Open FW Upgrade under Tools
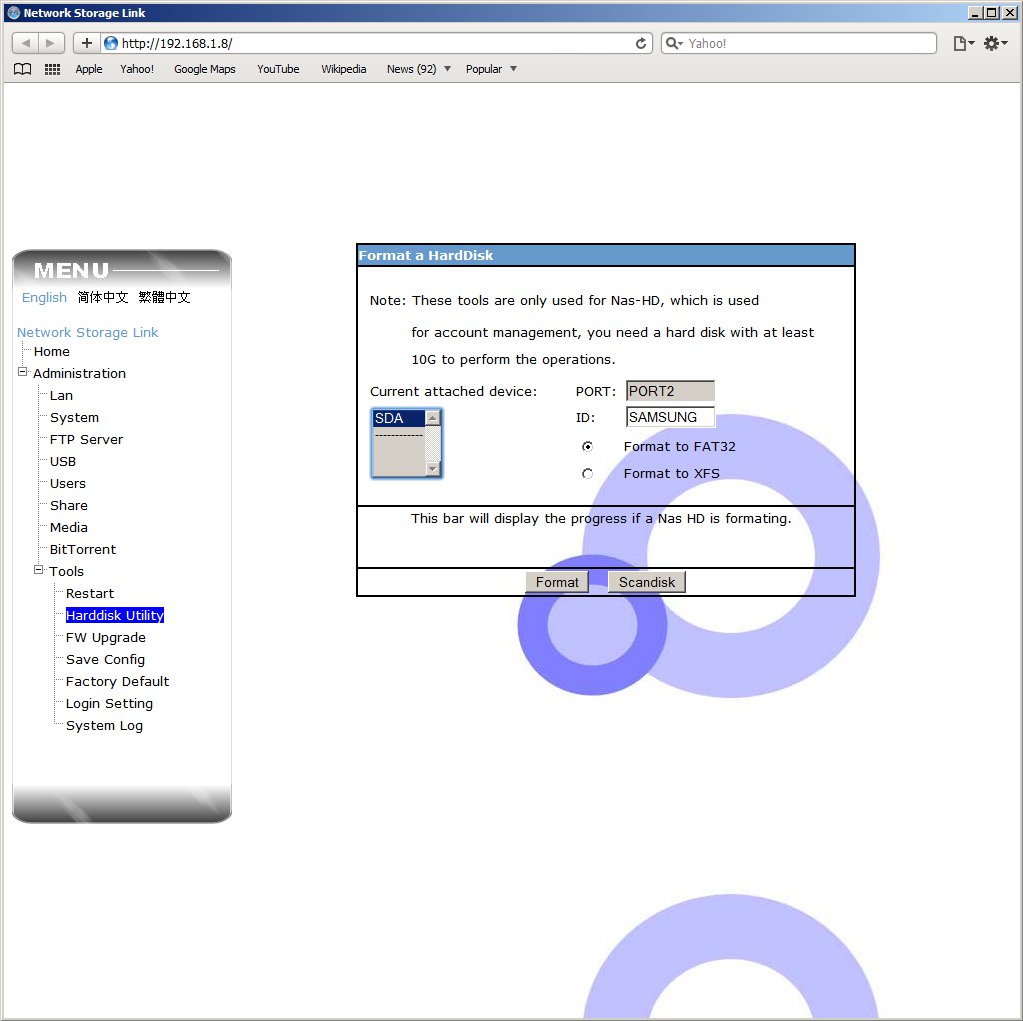Image resolution: width=1023 pixels, height=1021 pixels. [106, 637]
